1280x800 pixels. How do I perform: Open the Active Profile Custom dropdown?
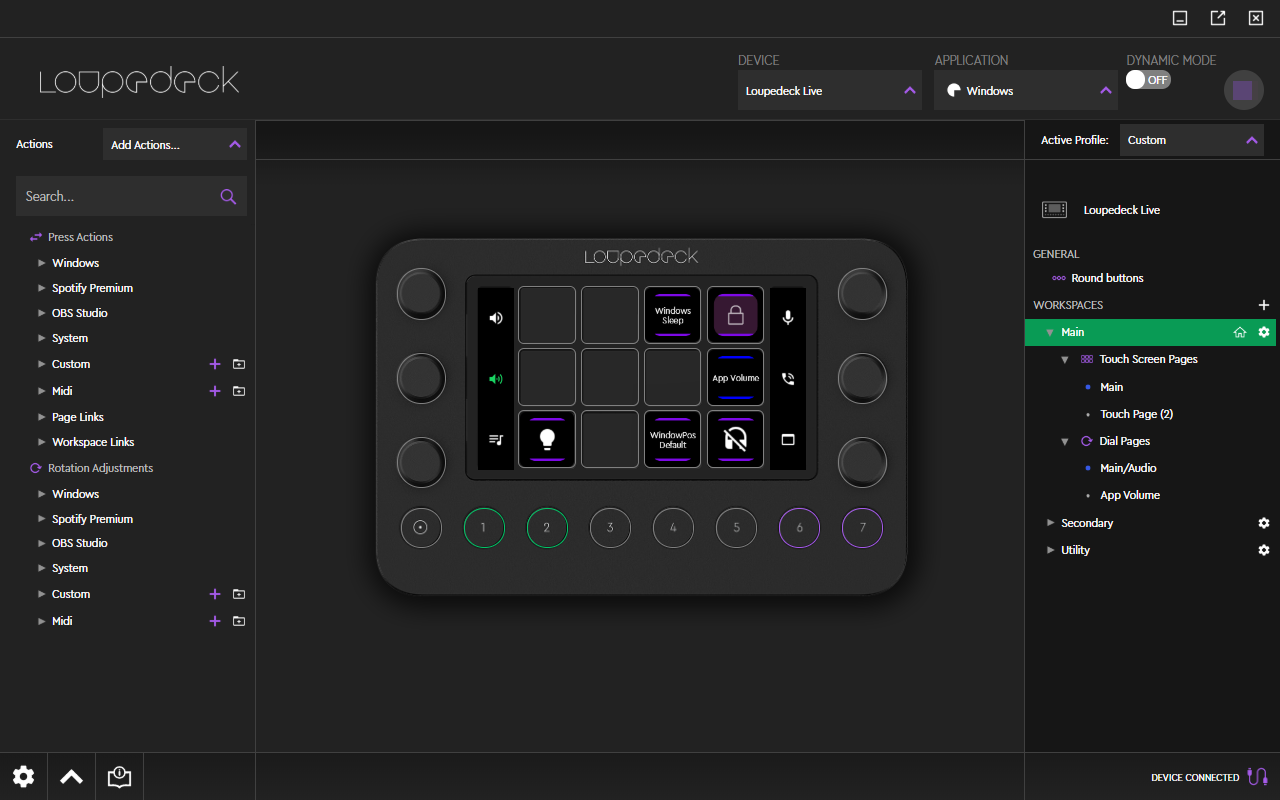1192,140
